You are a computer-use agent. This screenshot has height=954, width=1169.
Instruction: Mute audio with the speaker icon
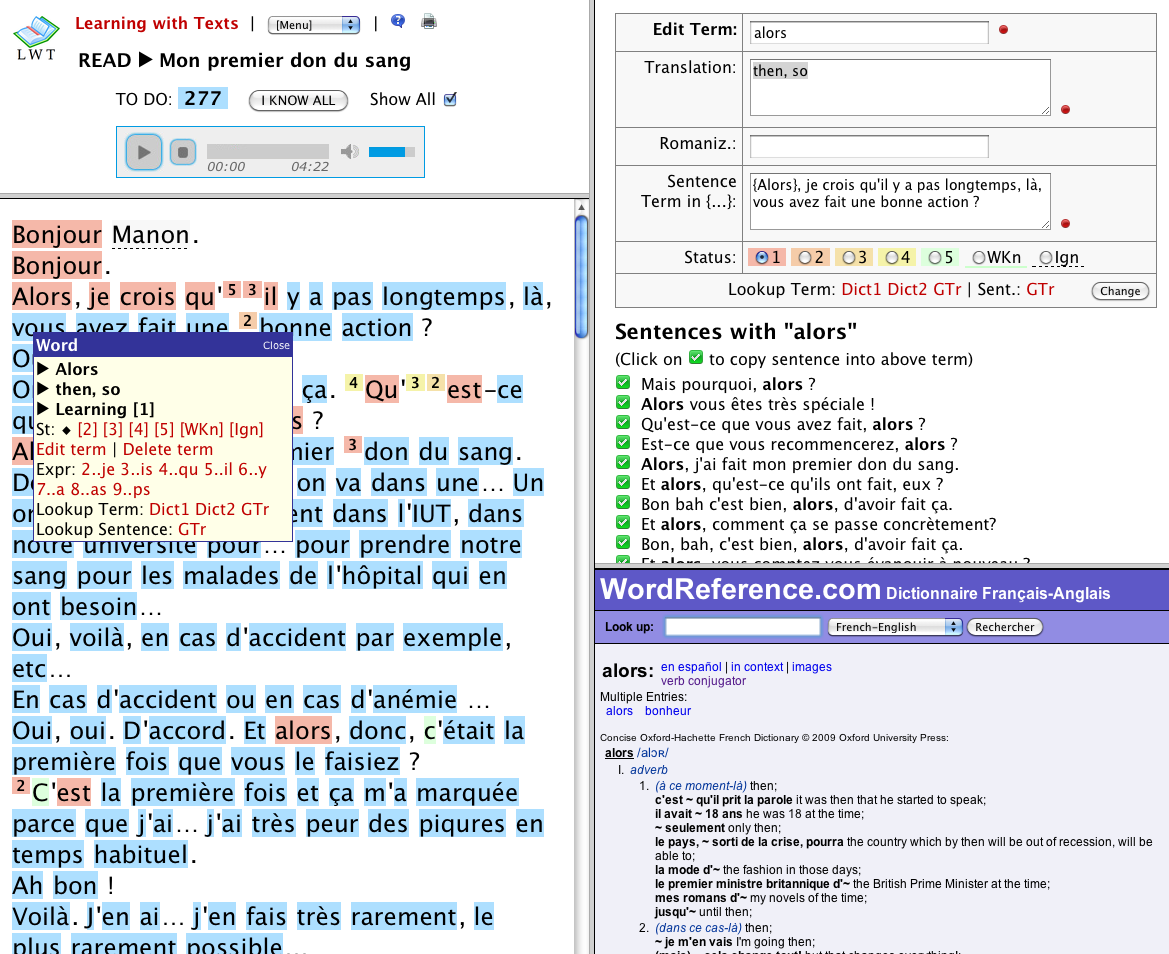pyautogui.click(x=349, y=152)
